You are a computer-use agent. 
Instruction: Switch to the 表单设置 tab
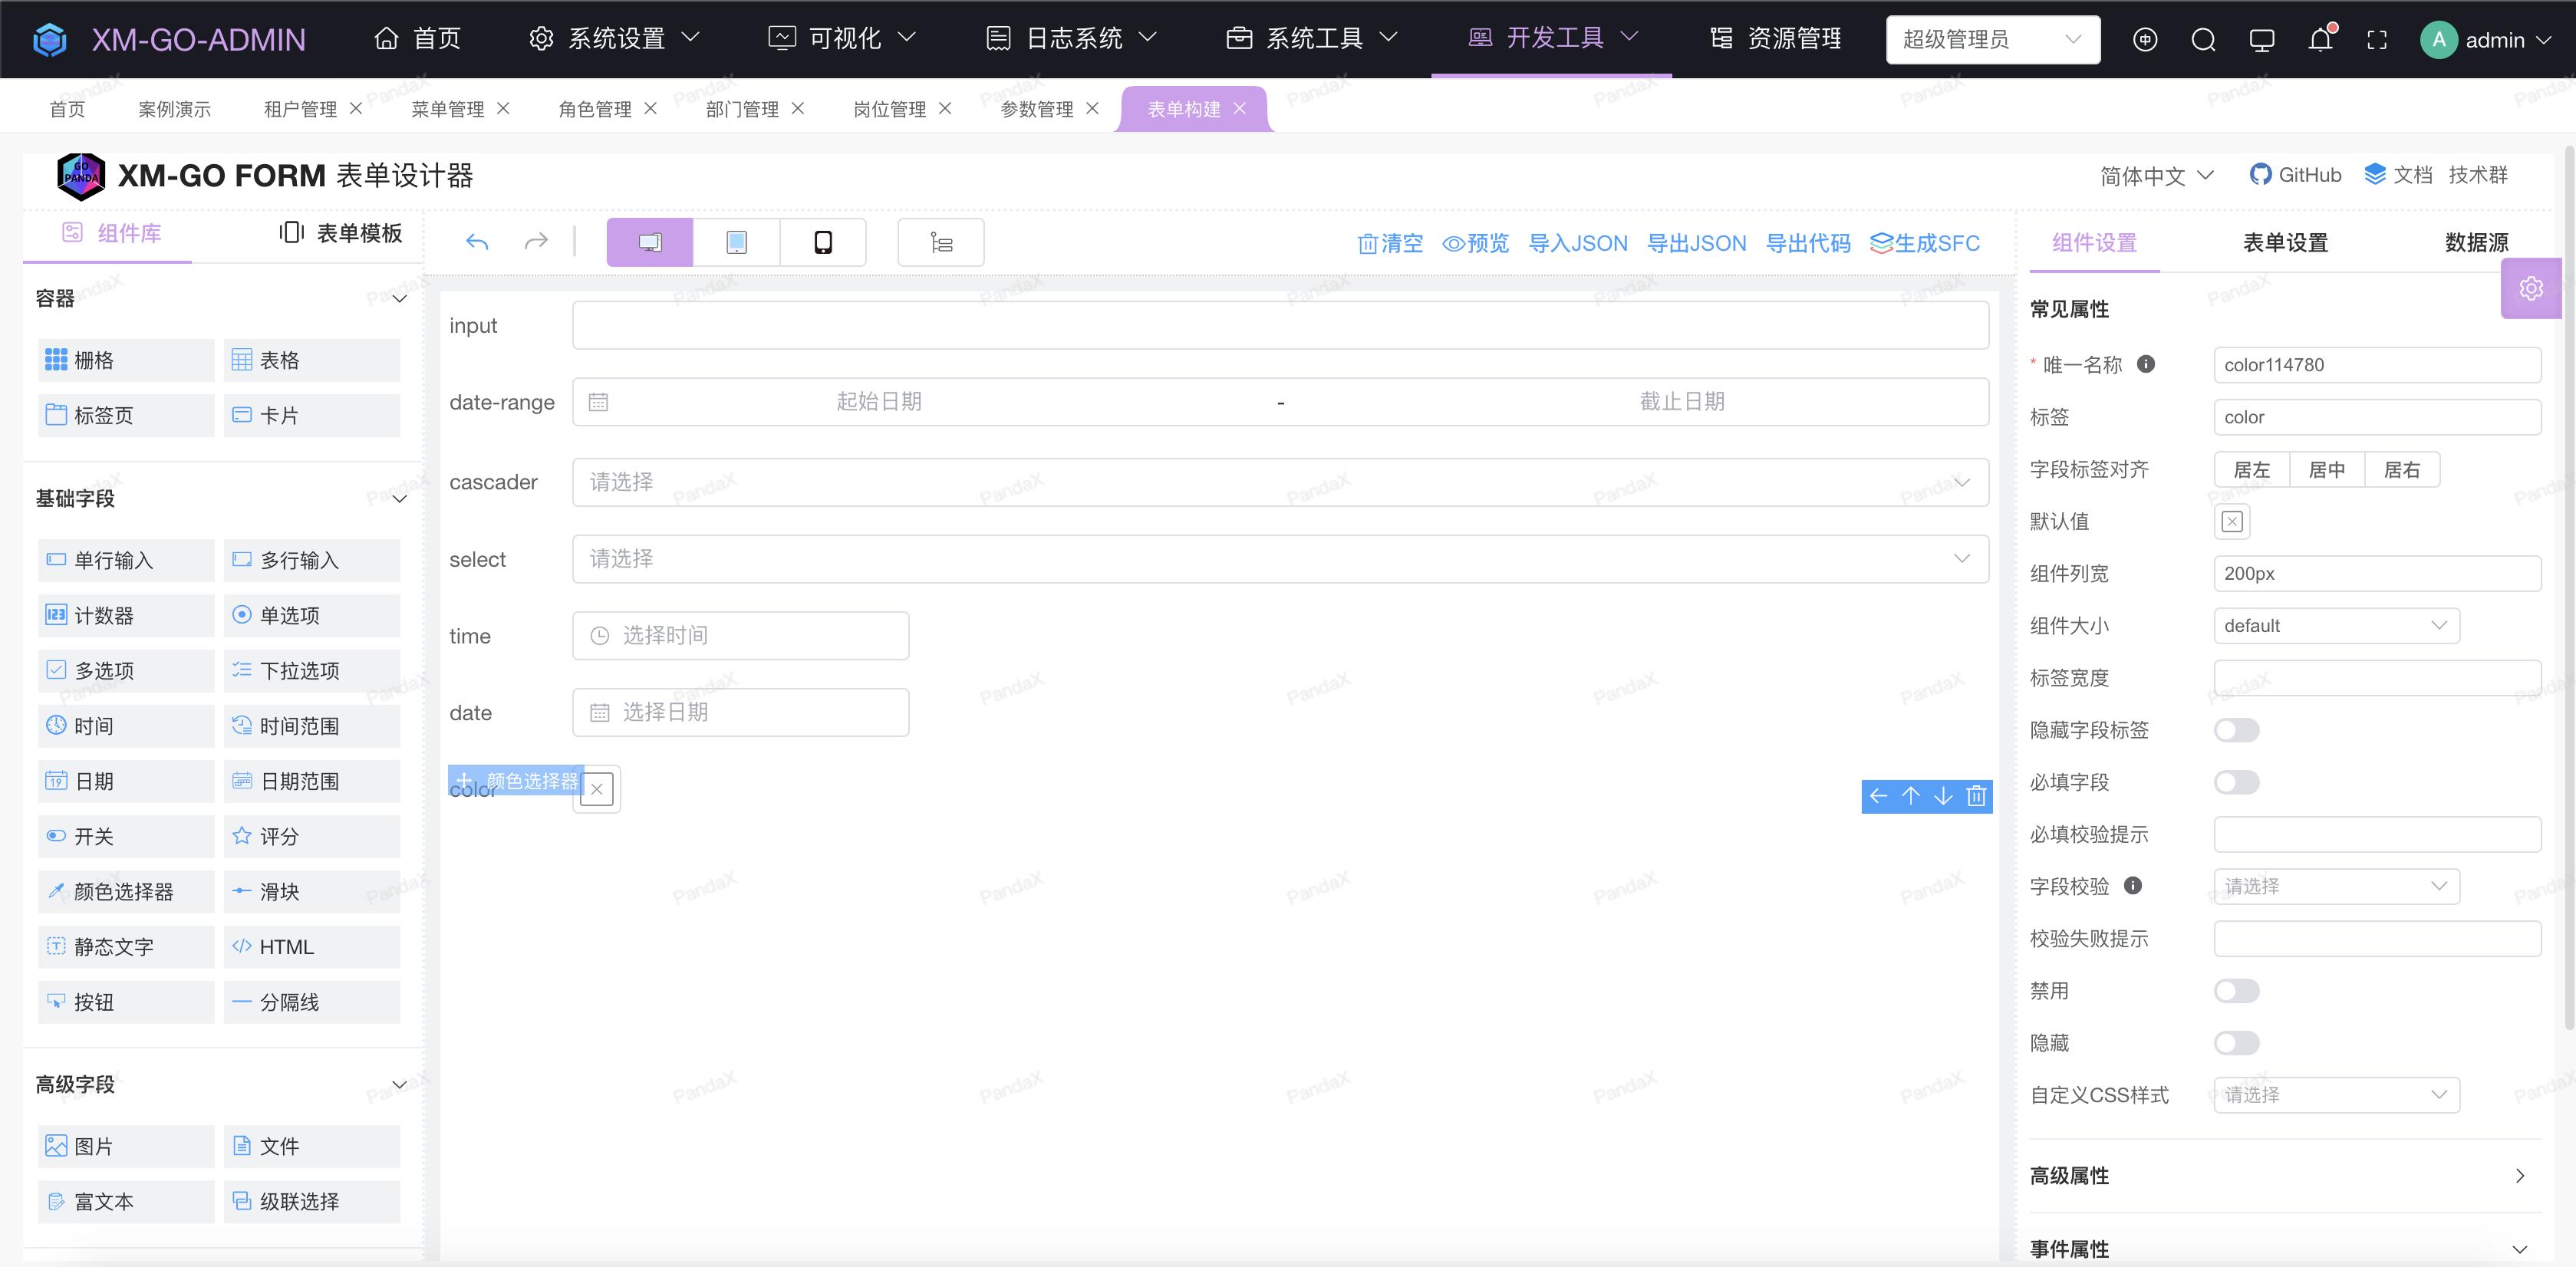pyautogui.click(x=2286, y=242)
